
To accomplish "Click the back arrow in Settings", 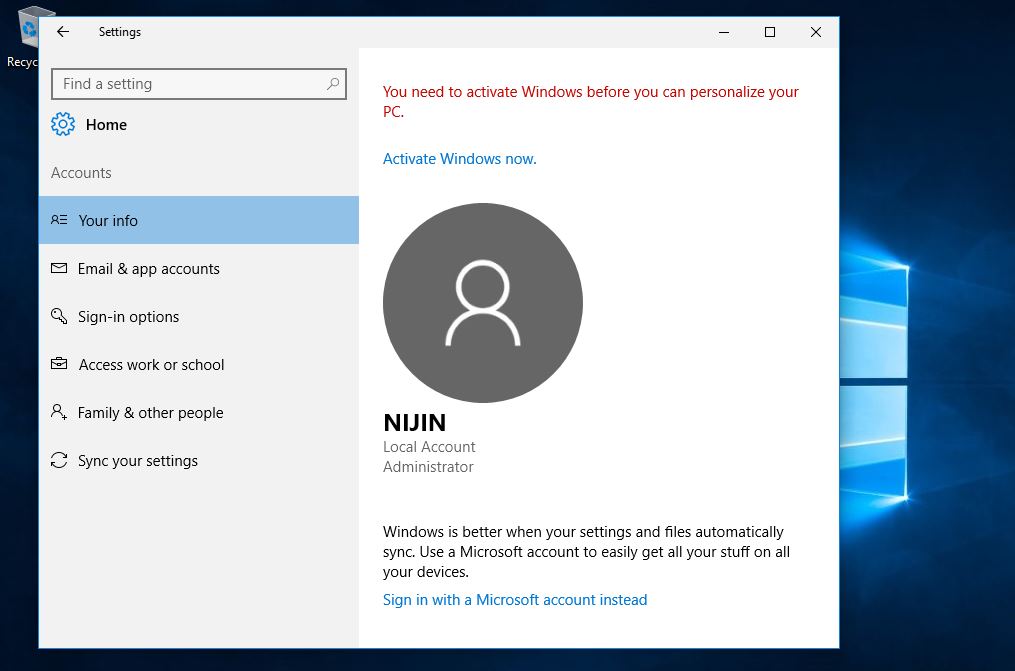I will click(63, 32).
